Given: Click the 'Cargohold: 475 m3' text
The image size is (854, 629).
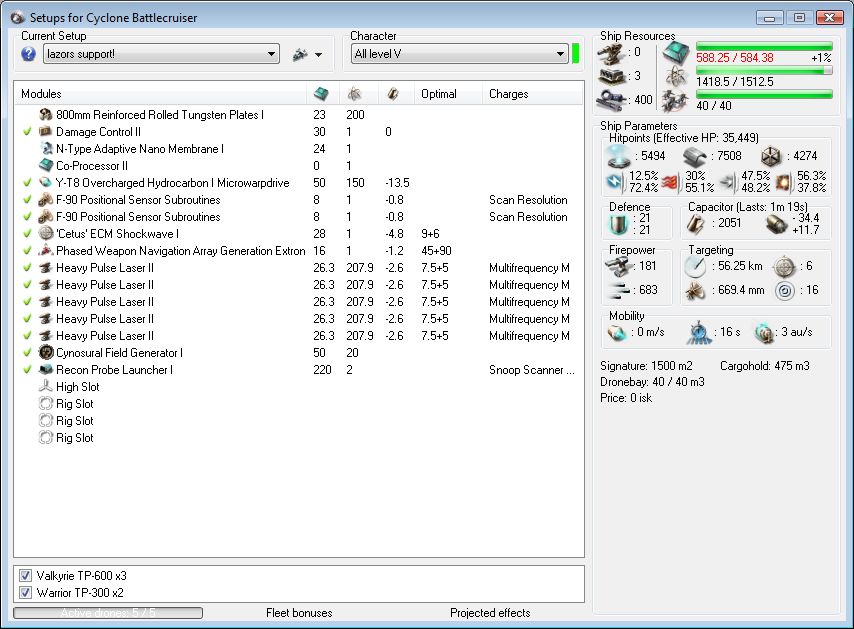Looking at the screenshot, I should pos(765,365).
